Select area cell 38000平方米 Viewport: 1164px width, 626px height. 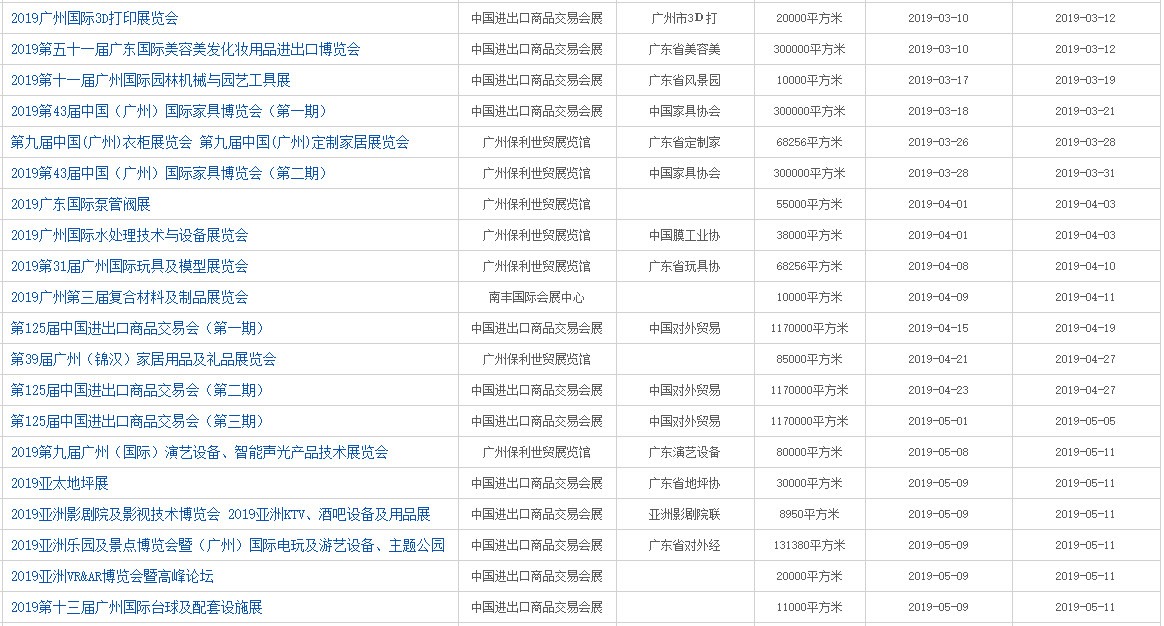point(809,235)
